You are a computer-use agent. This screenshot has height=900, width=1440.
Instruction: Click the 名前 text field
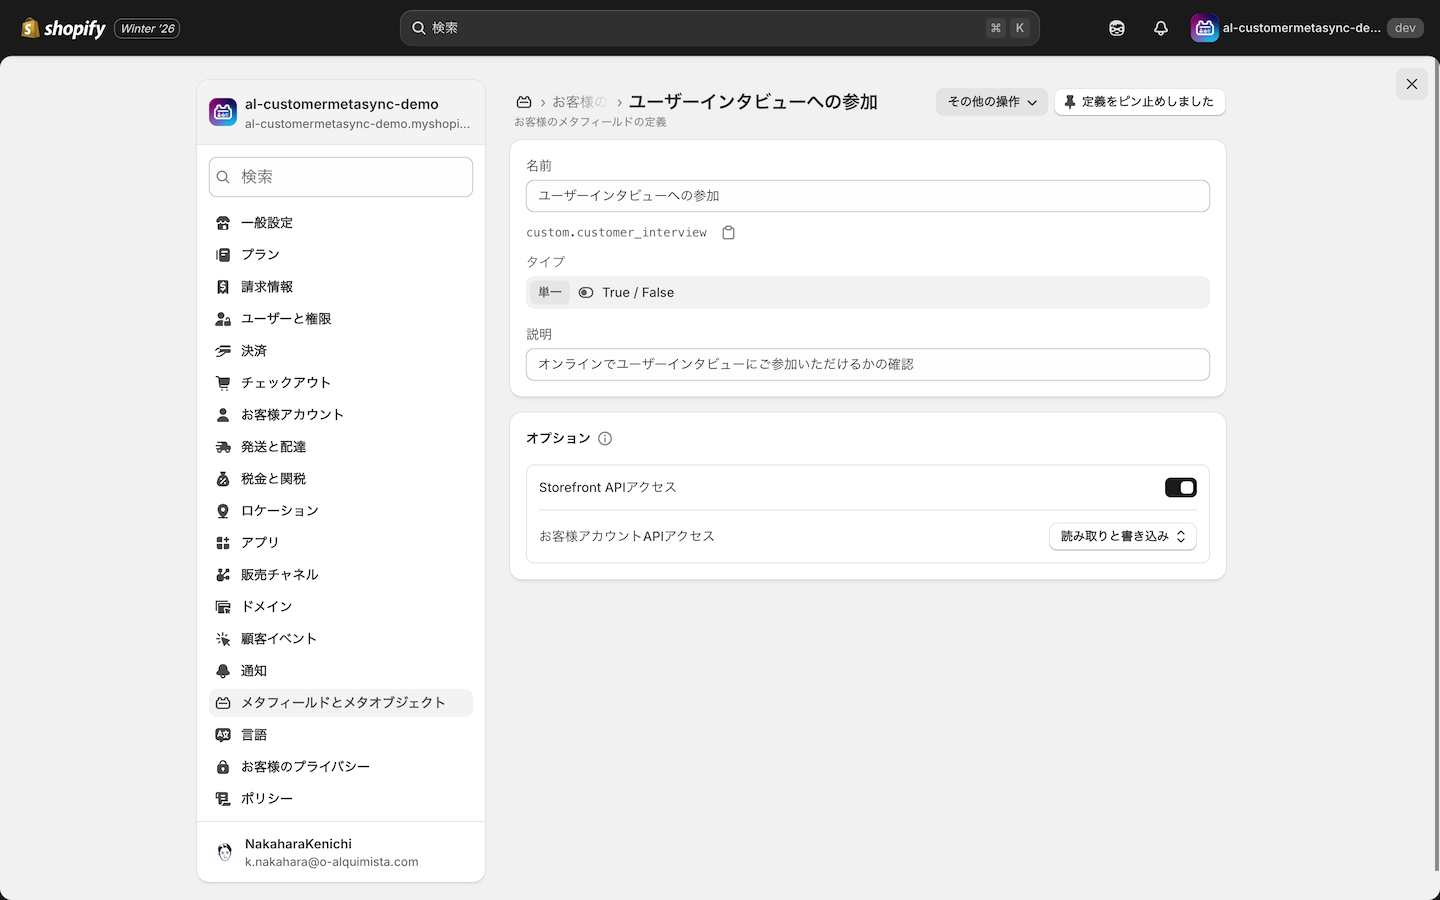(867, 196)
